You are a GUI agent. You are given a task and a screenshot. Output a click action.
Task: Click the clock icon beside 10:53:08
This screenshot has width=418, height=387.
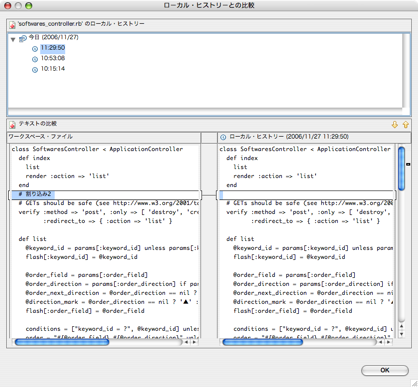(x=35, y=59)
